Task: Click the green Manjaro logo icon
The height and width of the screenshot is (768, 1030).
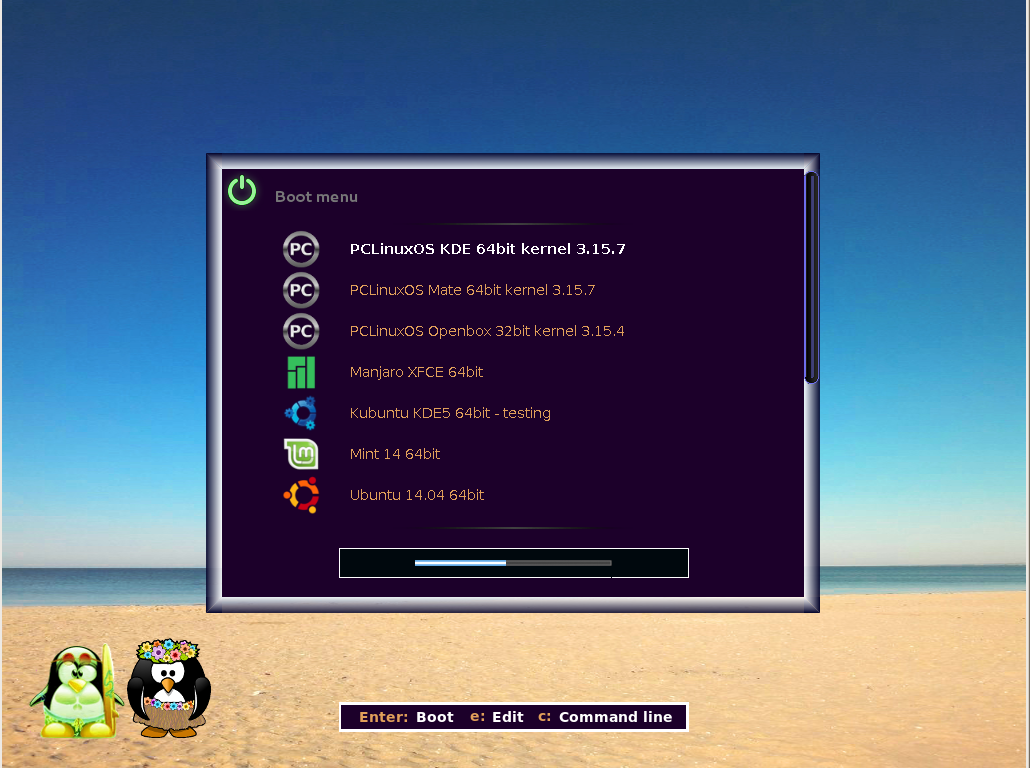Action: pos(301,373)
